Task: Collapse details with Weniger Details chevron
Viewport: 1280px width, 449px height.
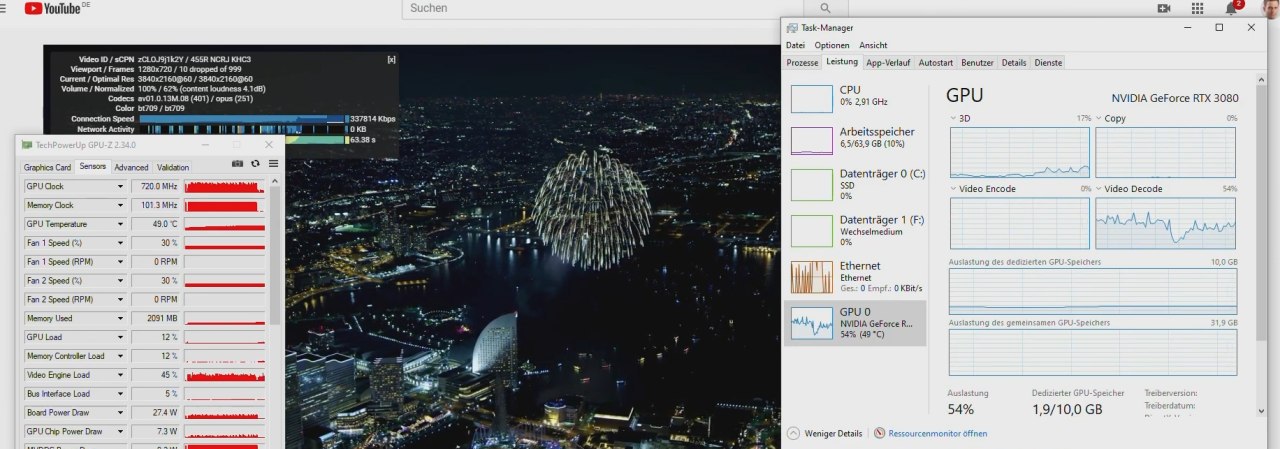Action: click(793, 433)
